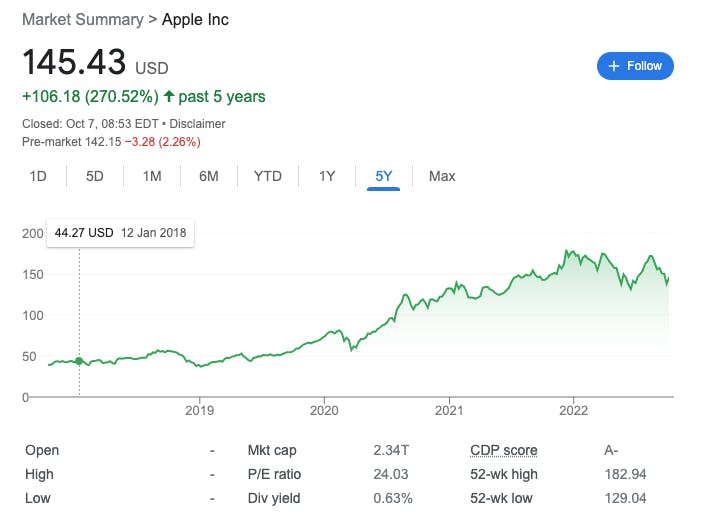
Task: Select the 1D time range tab
Action: 38,176
